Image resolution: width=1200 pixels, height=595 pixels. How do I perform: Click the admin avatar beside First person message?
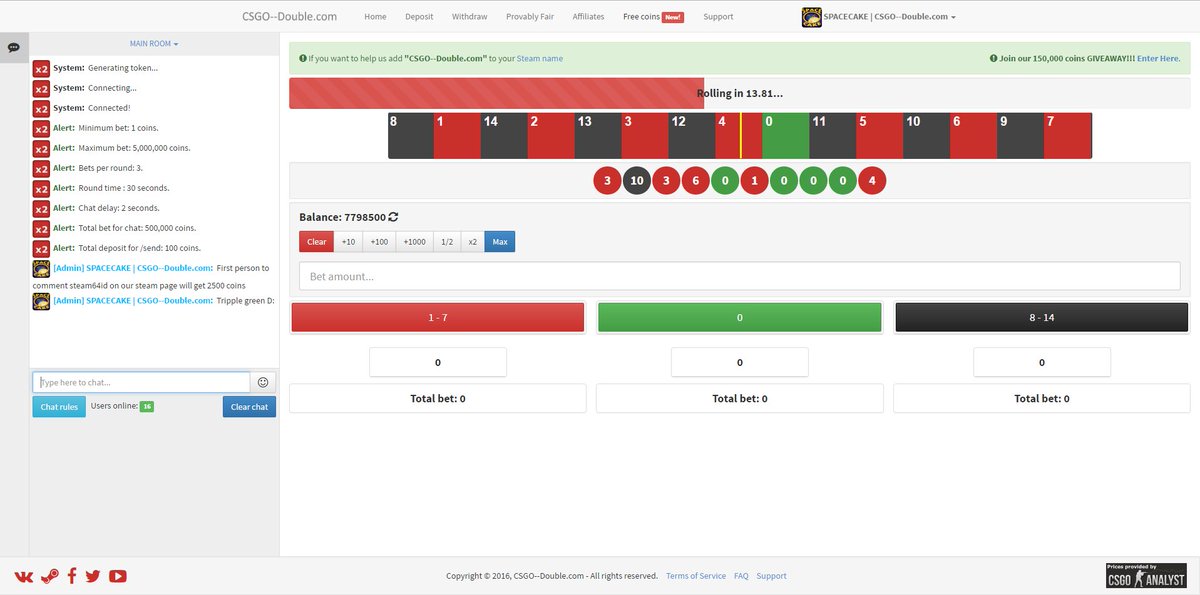41,268
